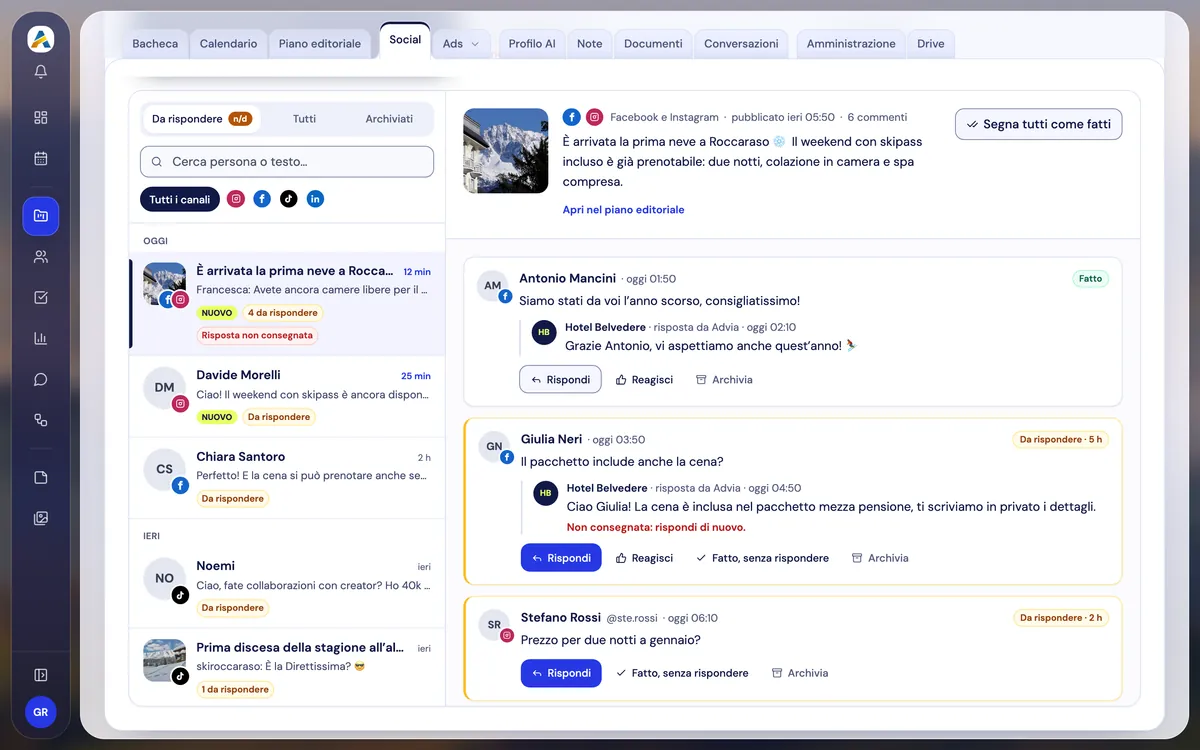1200x750 pixels.
Task: Expand the Ads tab dropdown
Action: (463, 44)
